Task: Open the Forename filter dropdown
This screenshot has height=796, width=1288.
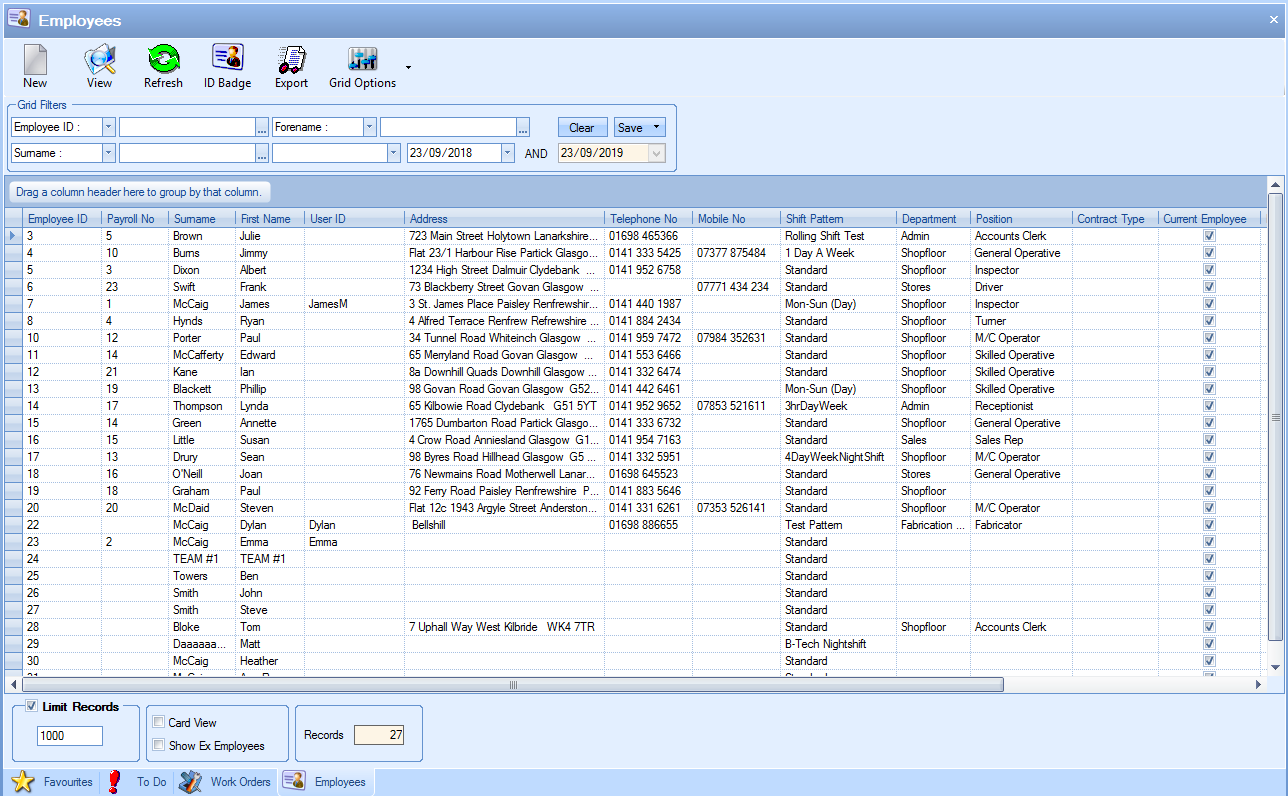Action: pyautogui.click(x=369, y=127)
